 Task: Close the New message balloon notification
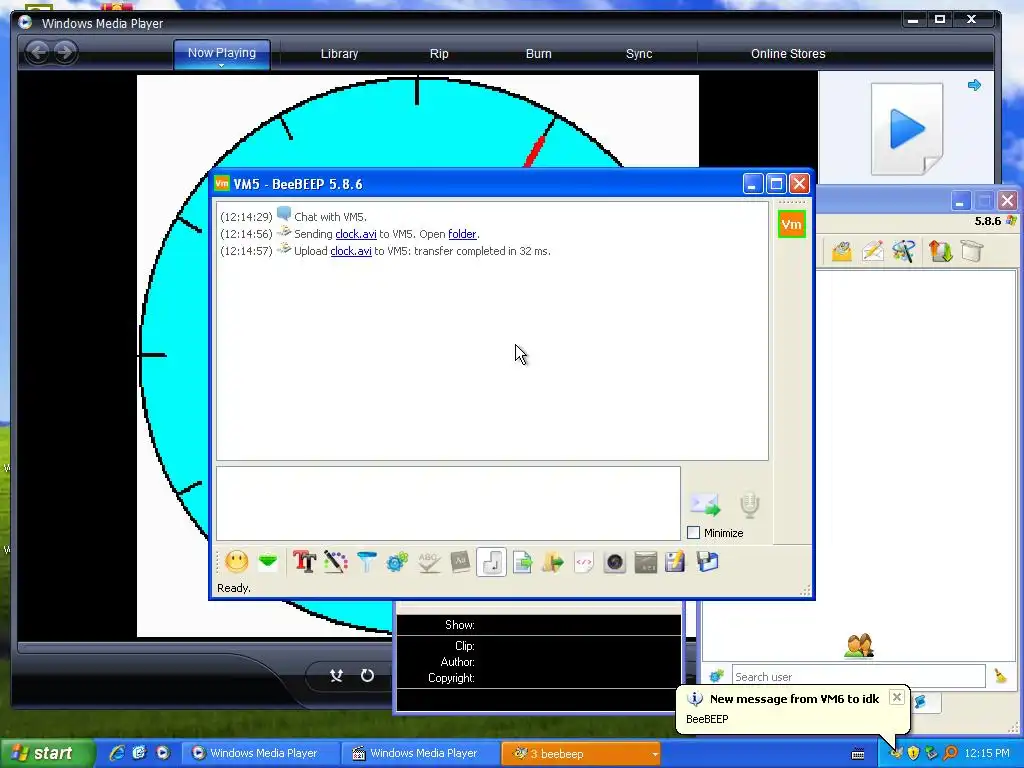tap(897, 697)
